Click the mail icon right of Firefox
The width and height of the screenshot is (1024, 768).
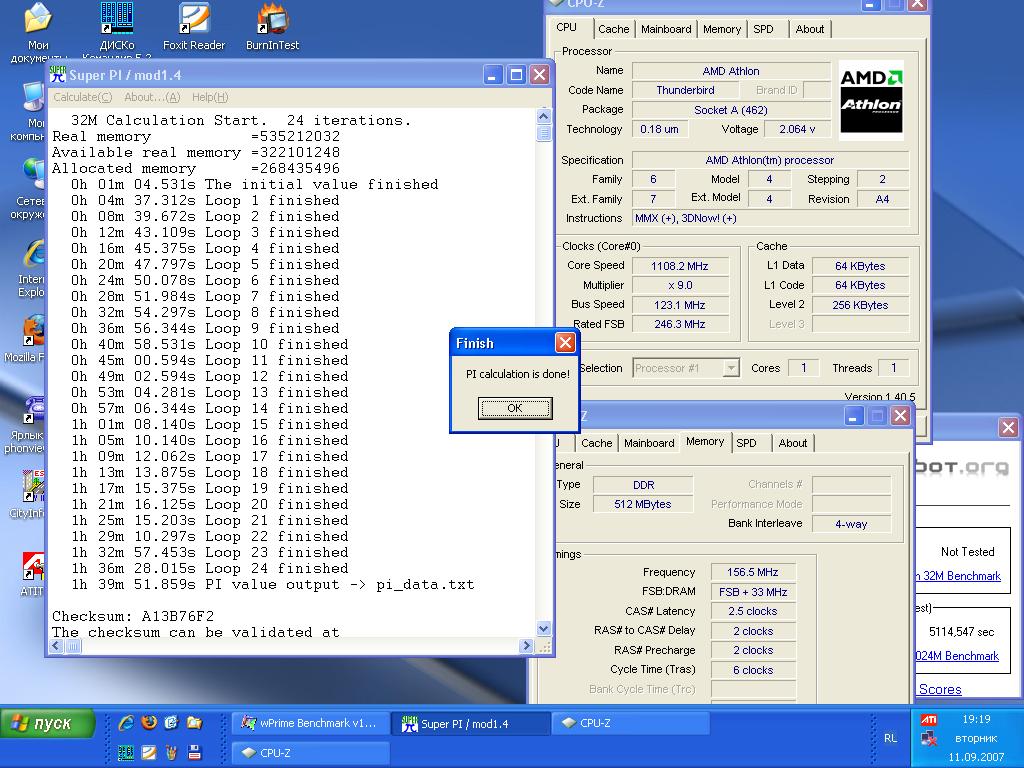172,722
